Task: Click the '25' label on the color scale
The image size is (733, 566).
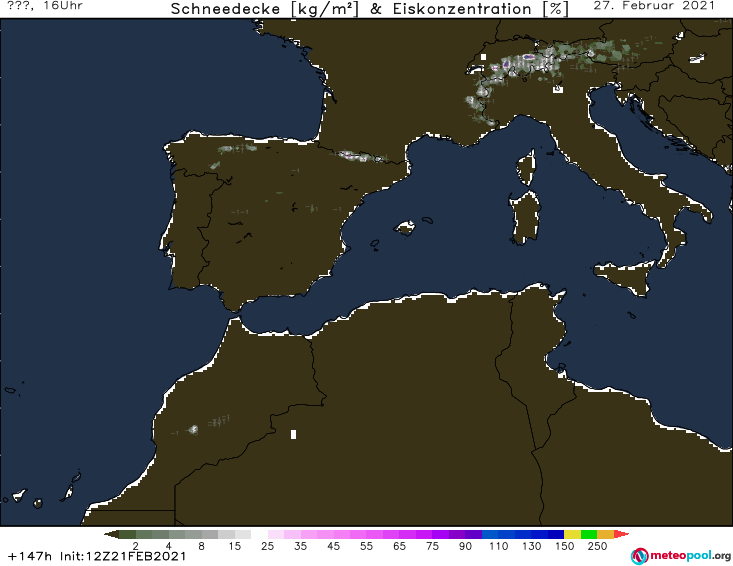Action: [x=267, y=546]
